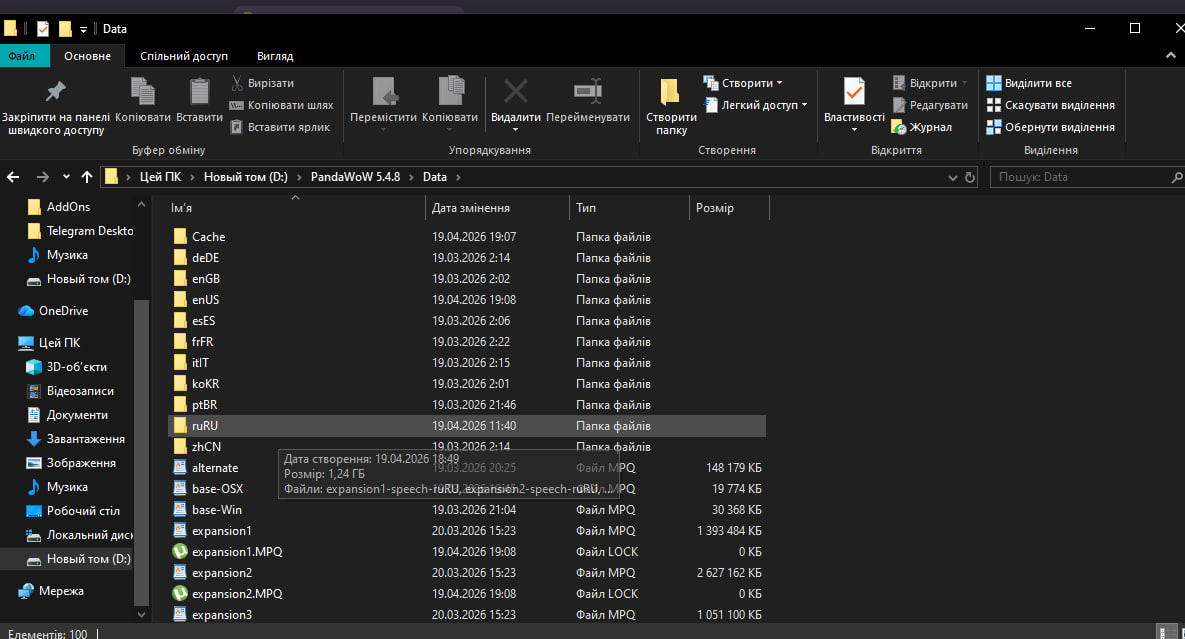
Task: Open Properties via the checkmark icon
Action: pyautogui.click(x=853, y=93)
